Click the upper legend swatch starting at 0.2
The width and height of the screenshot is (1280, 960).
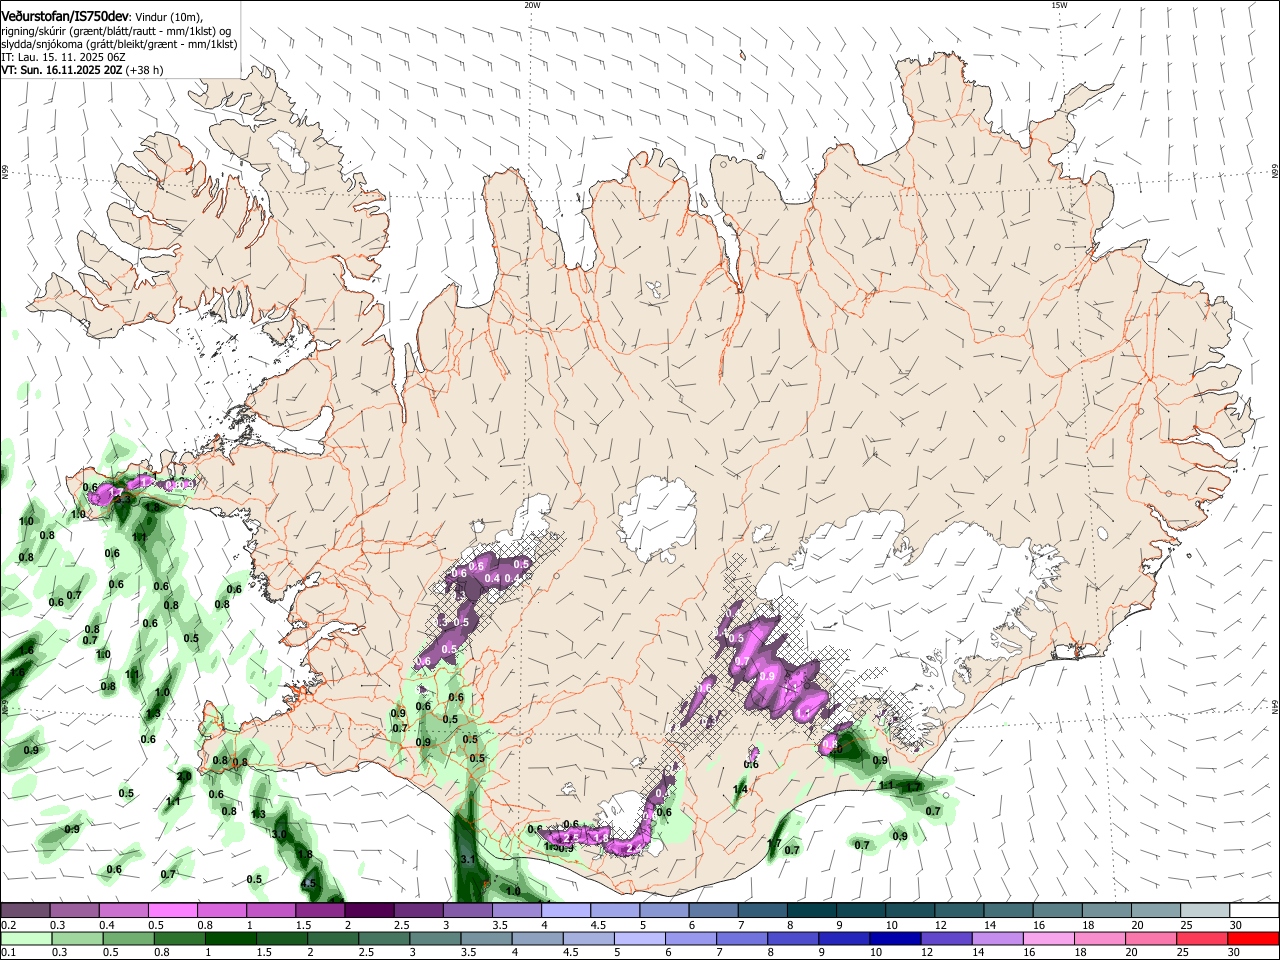coord(25,911)
